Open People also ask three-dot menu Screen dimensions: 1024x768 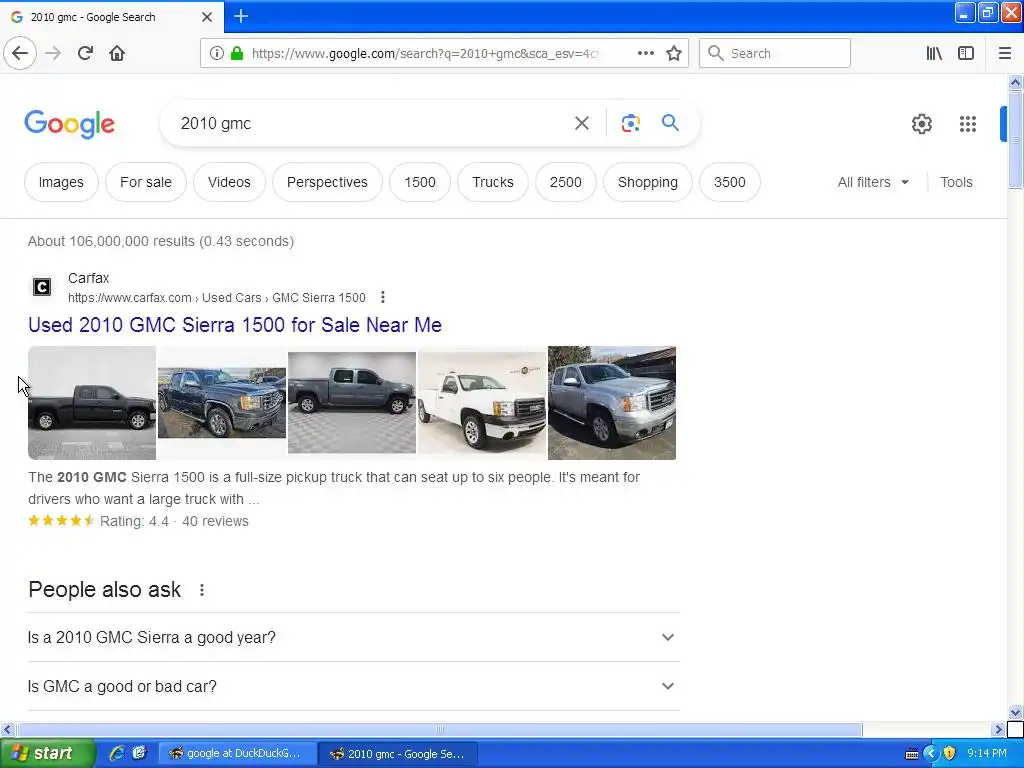click(x=202, y=590)
